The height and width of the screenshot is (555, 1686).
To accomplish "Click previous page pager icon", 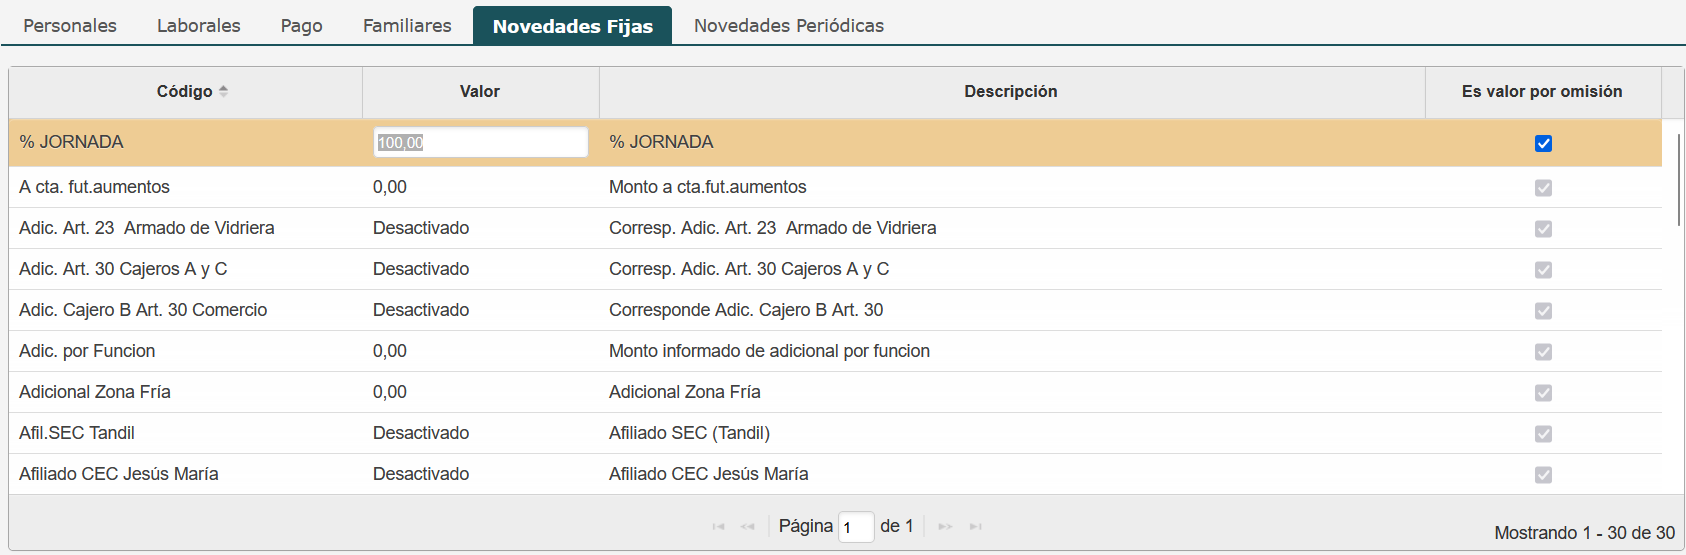I will pos(747,527).
